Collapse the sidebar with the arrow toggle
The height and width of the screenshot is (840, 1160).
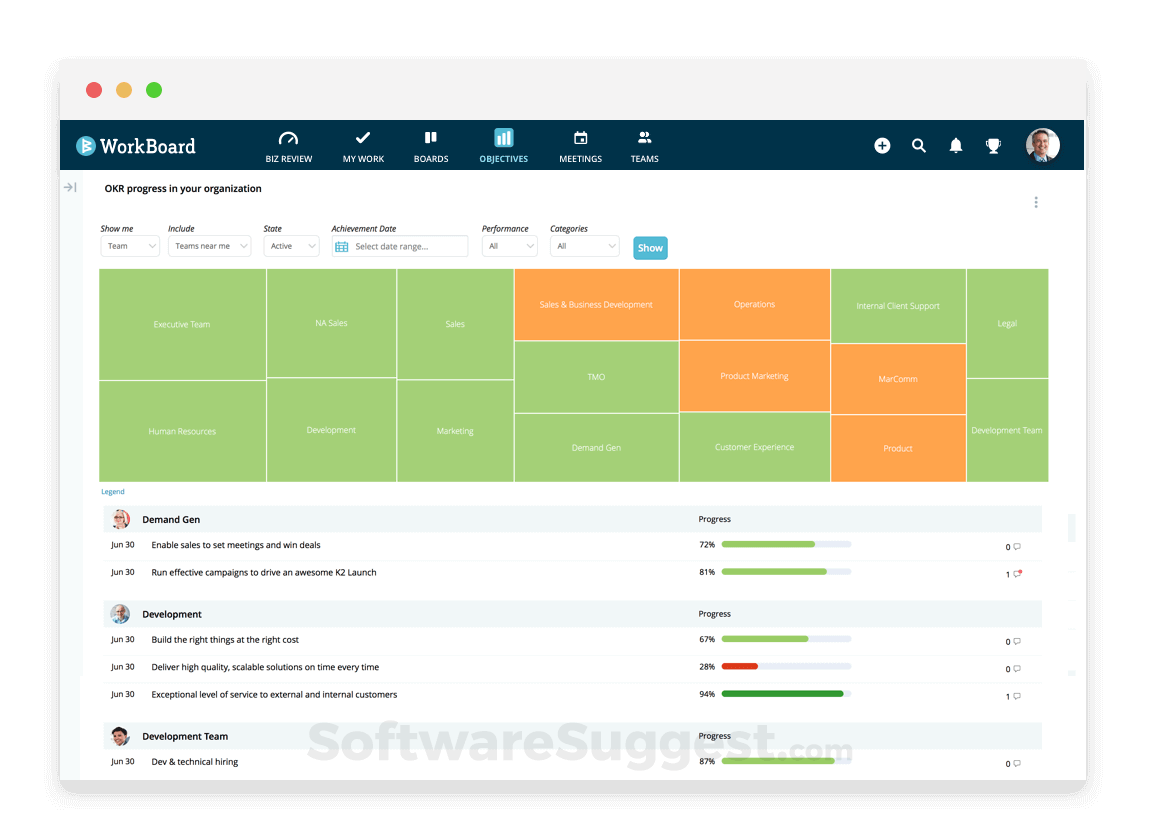click(69, 187)
